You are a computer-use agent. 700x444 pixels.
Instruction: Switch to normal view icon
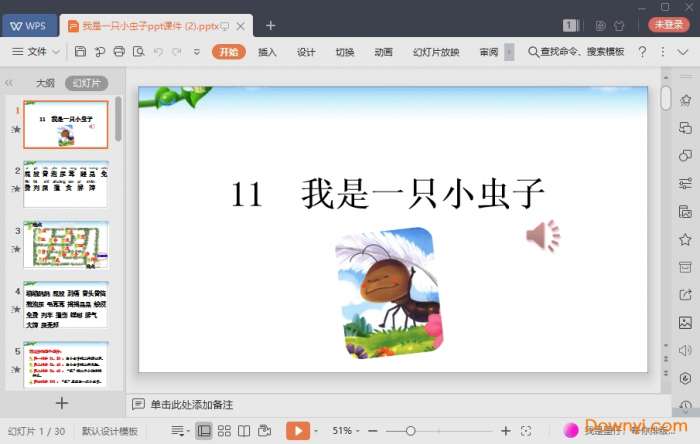coord(204,431)
